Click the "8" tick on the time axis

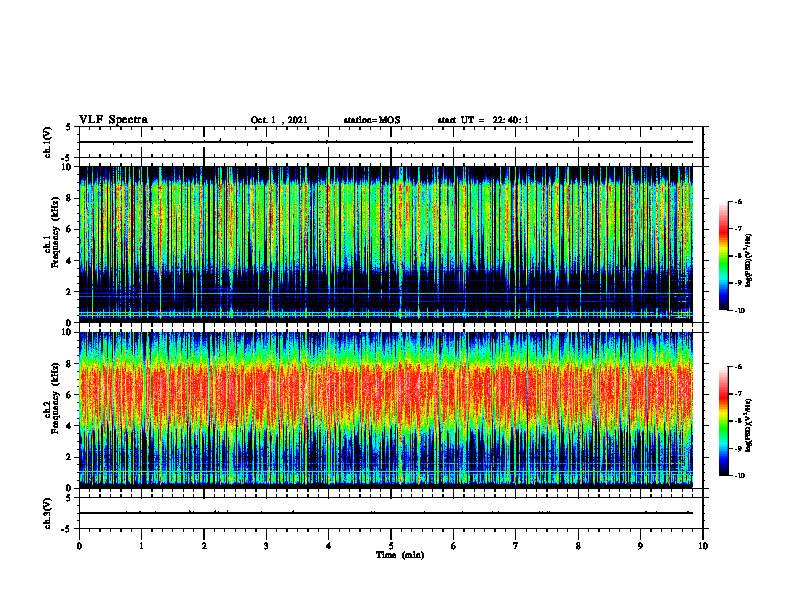(578, 546)
